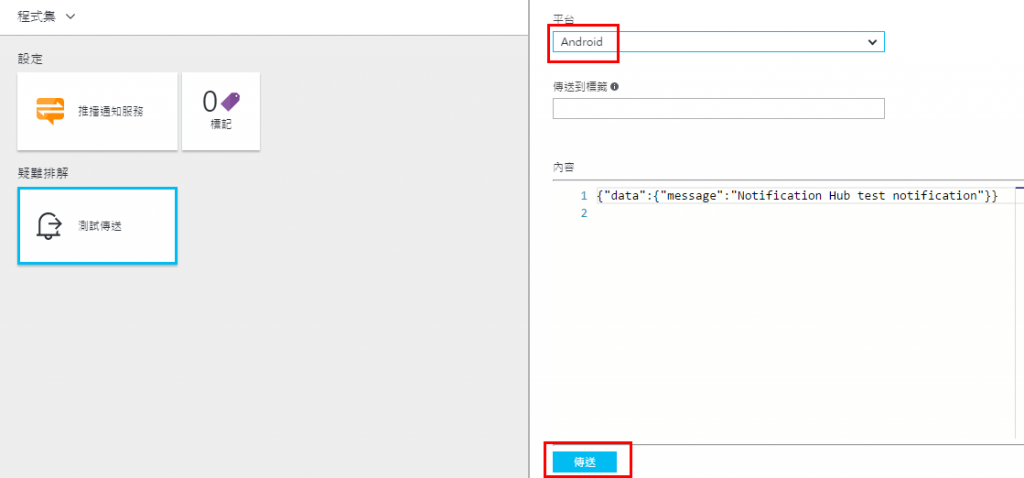This screenshot has width=1024, height=478.
Task: Open the 測試傳送 tile
Action: (97, 226)
